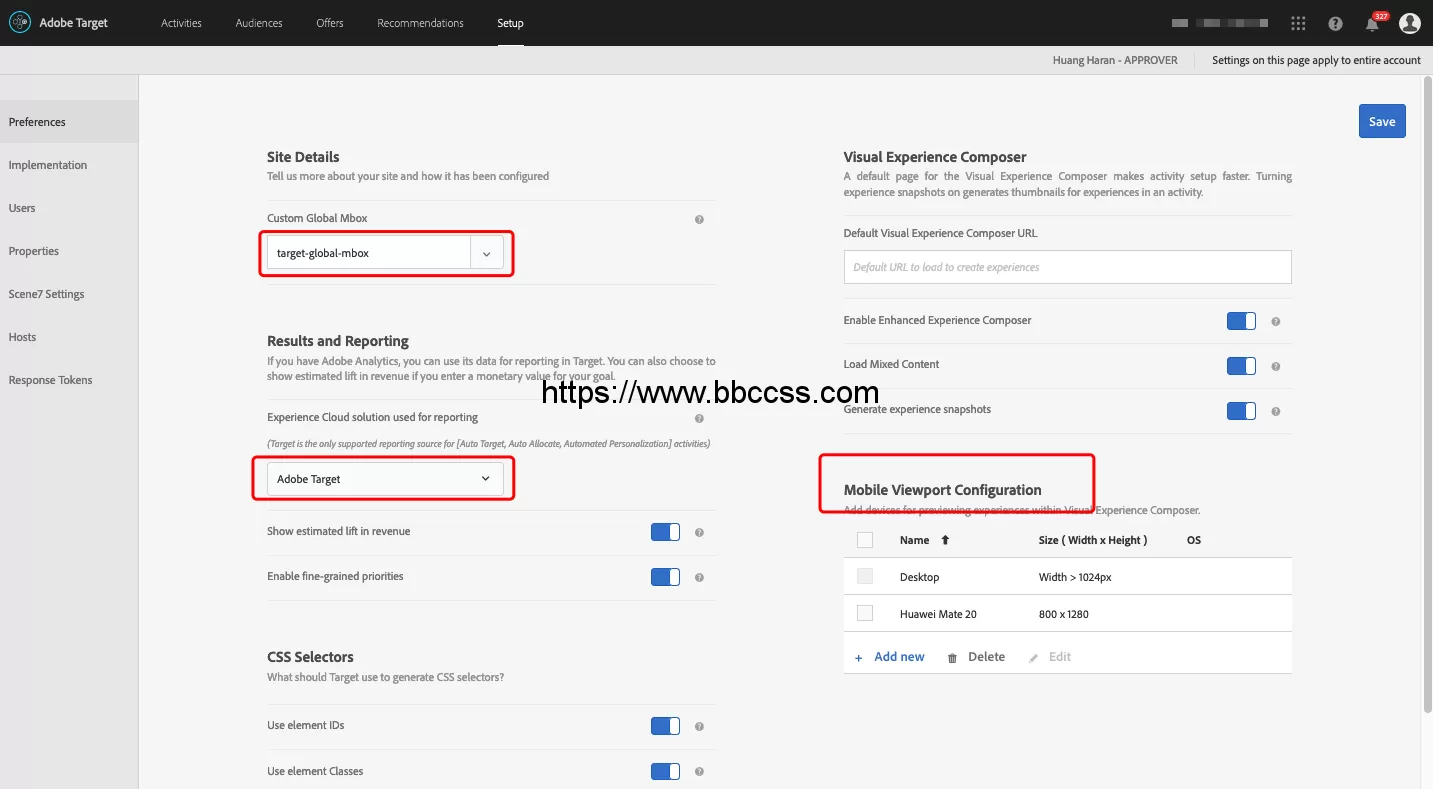The image size is (1433, 789).
Task: Click the Default Visual Experience Composer URL field
Action: (x=1068, y=267)
